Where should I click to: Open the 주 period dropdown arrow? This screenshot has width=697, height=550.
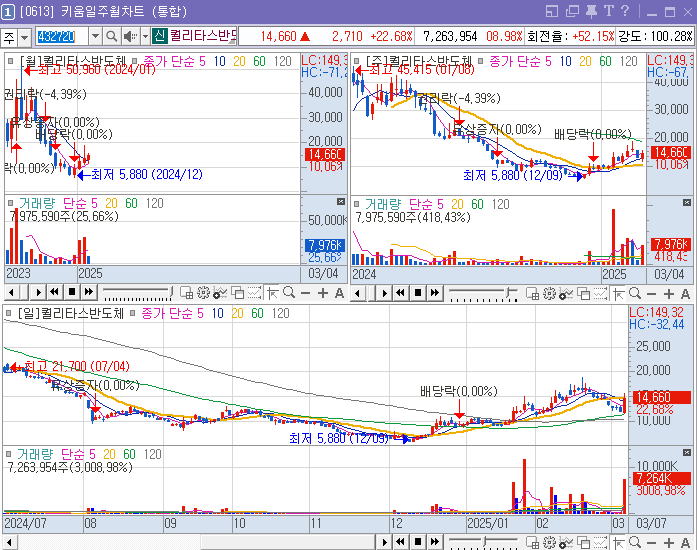coord(24,36)
